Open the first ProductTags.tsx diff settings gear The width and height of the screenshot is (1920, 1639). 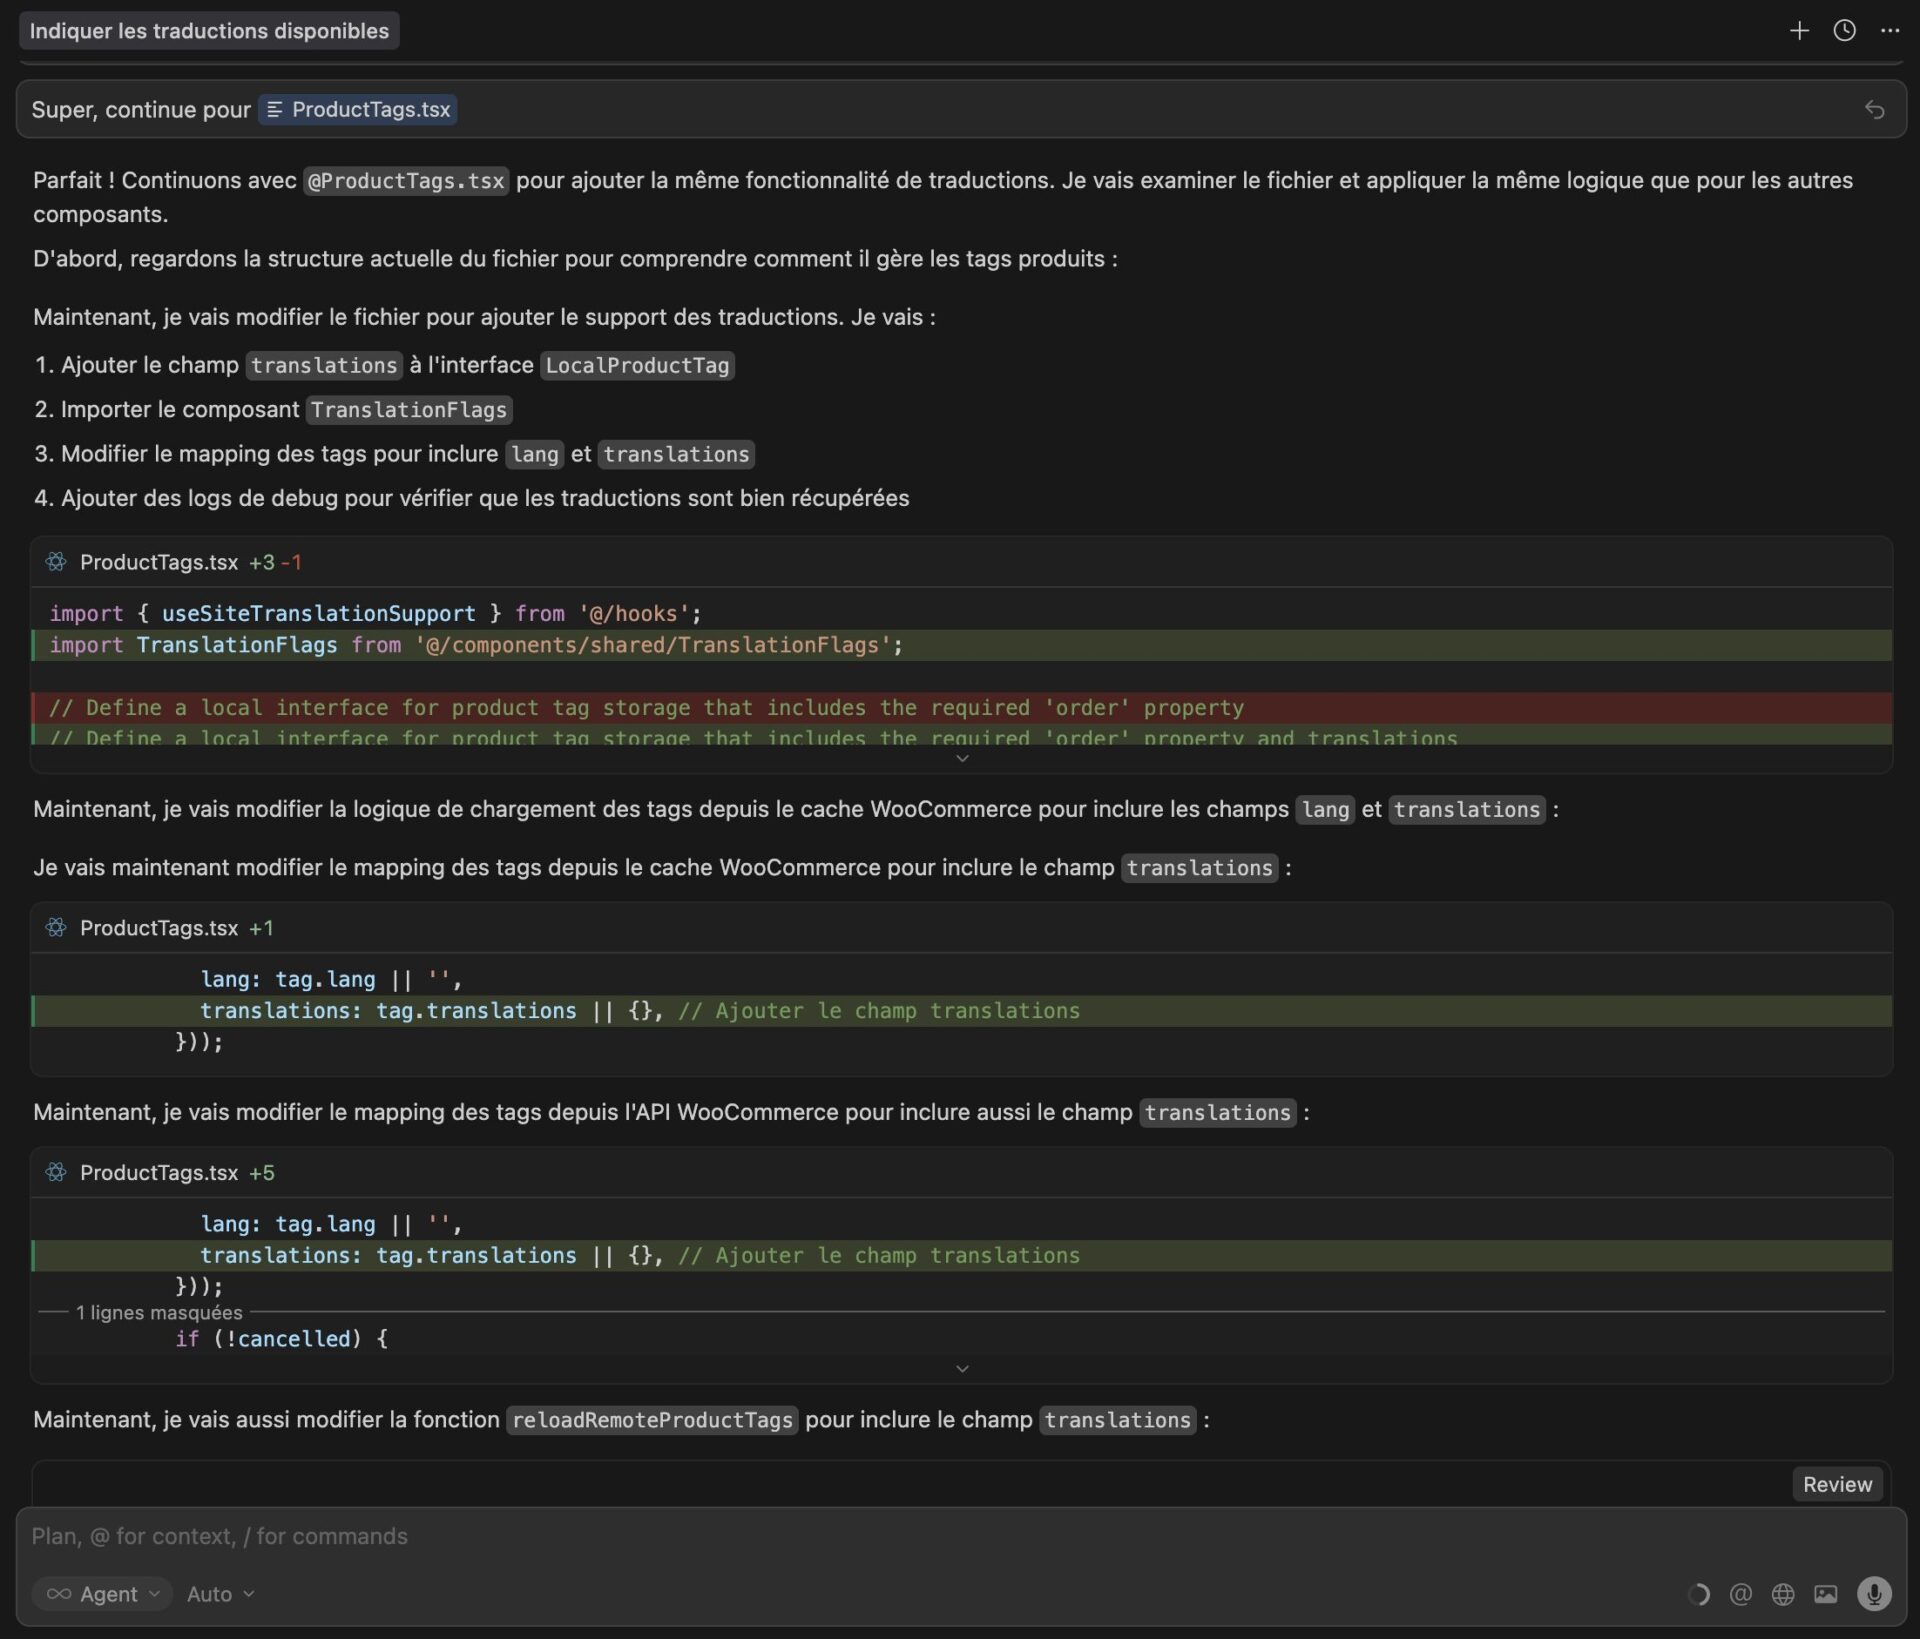[x=57, y=562]
